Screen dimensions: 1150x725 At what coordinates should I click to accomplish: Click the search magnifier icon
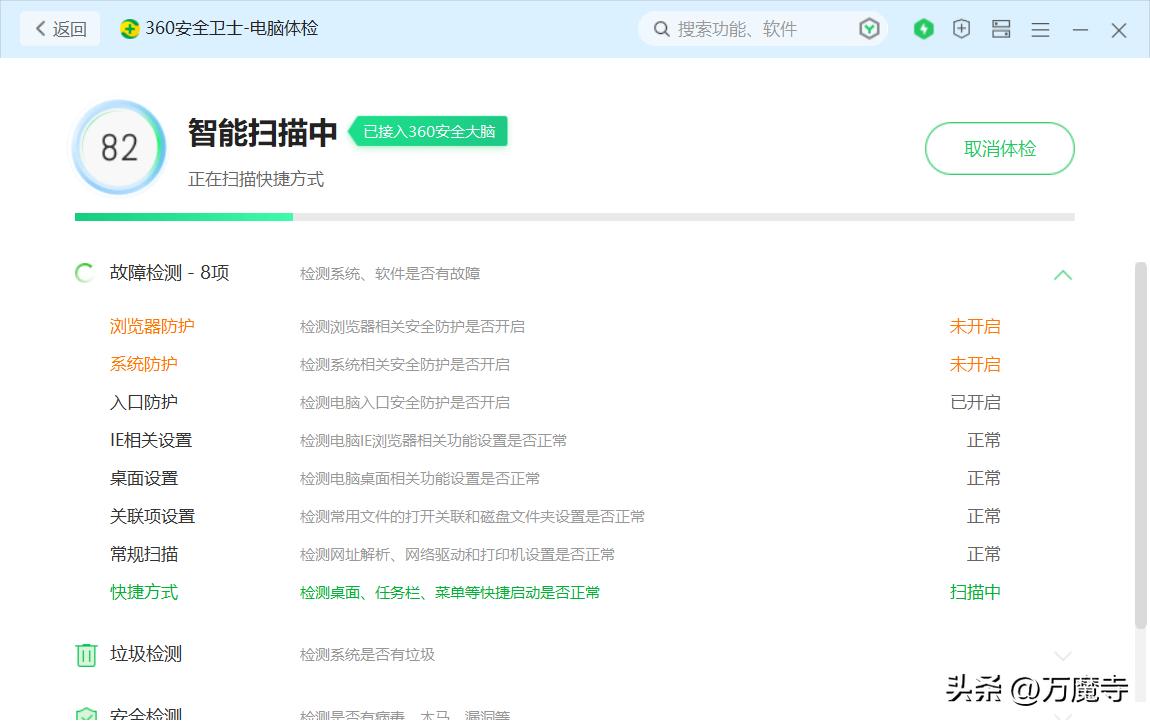pos(660,29)
